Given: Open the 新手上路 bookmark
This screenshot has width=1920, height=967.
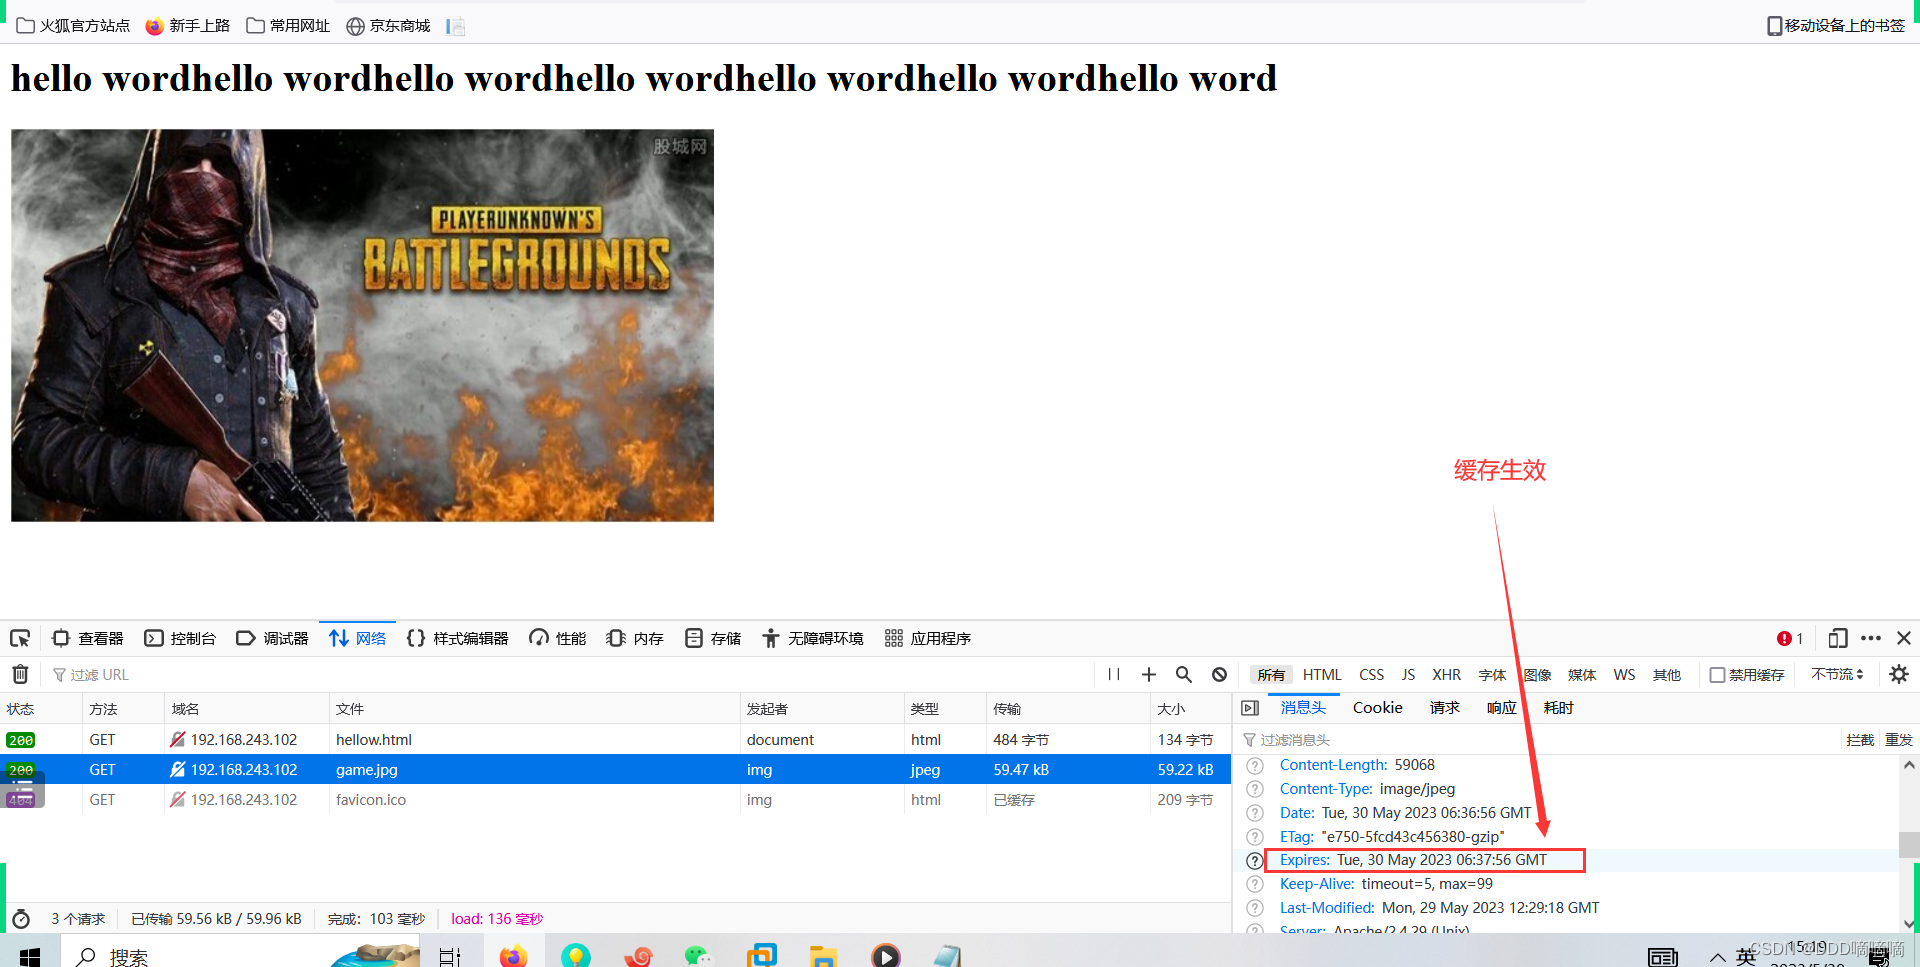Looking at the screenshot, I should (x=187, y=25).
